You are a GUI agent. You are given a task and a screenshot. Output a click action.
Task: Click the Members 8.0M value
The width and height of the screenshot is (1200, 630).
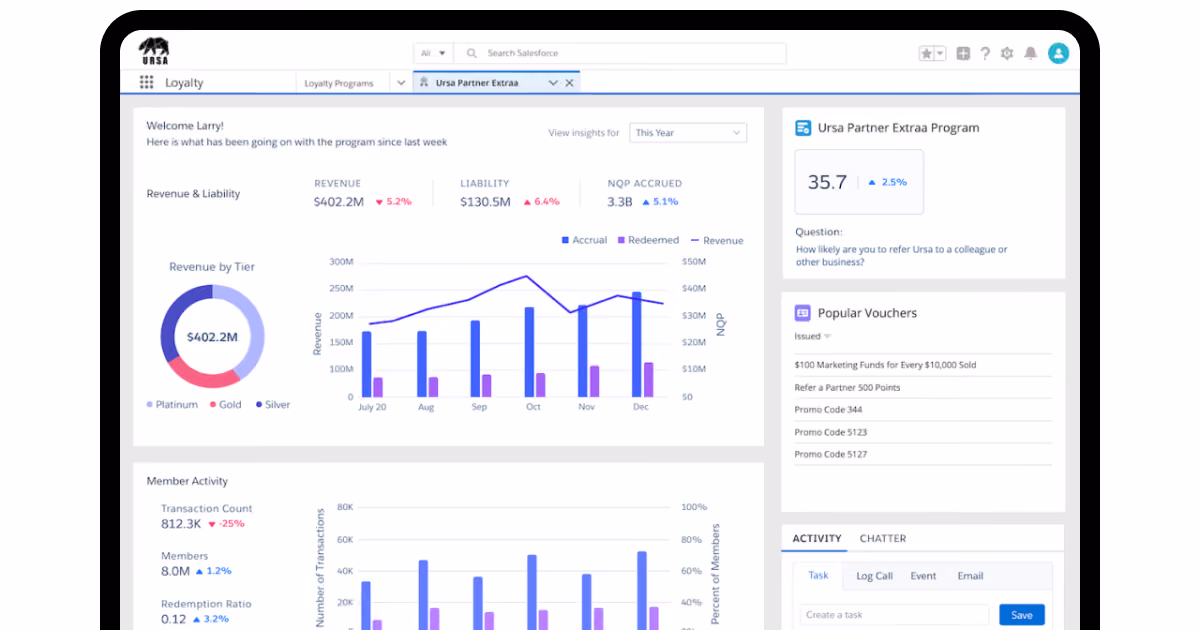(175, 571)
